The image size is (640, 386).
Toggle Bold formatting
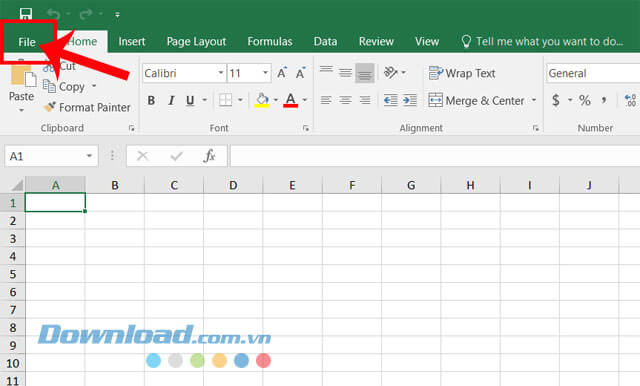click(x=151, y=100)
